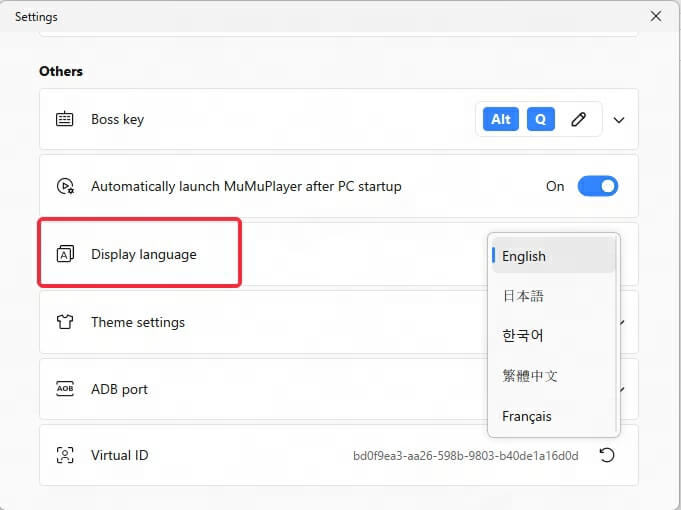681x510 pixels.
Task: Click the Display language icon
Action: click(65, 254)
